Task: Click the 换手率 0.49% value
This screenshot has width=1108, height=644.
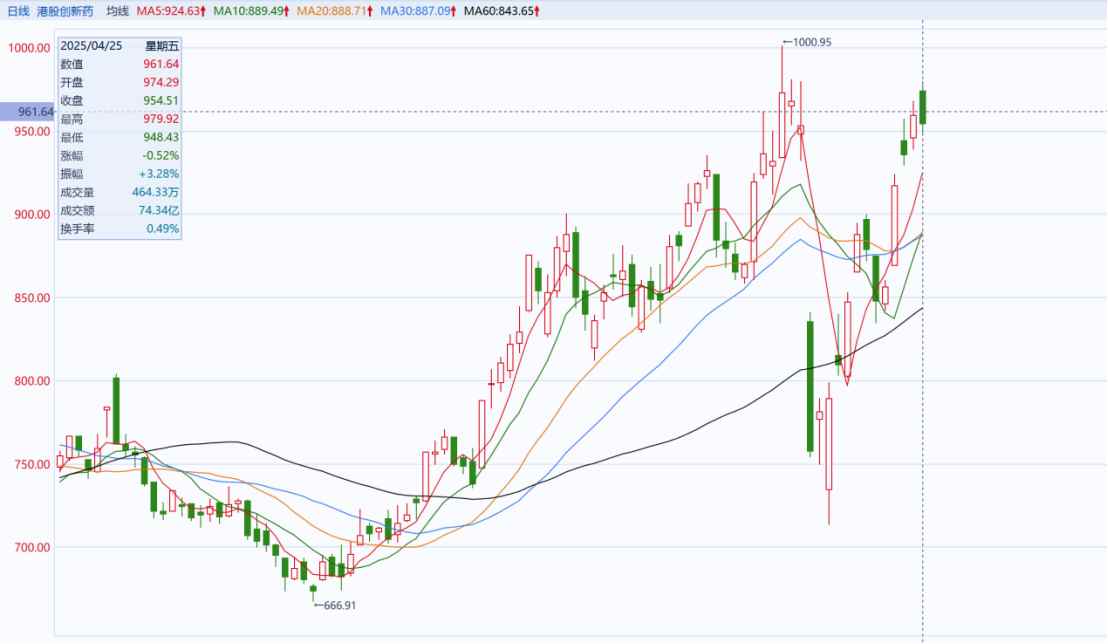Action: click(x=163, y=229)
